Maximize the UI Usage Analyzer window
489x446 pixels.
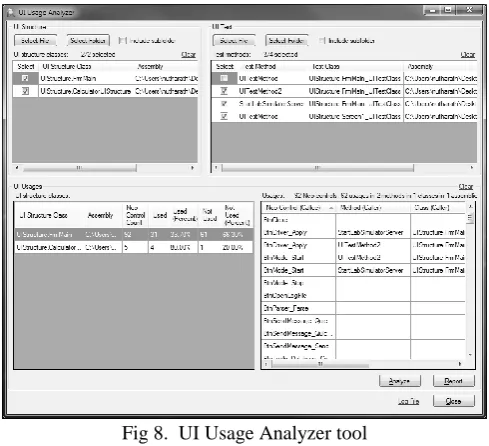[448, 10]
